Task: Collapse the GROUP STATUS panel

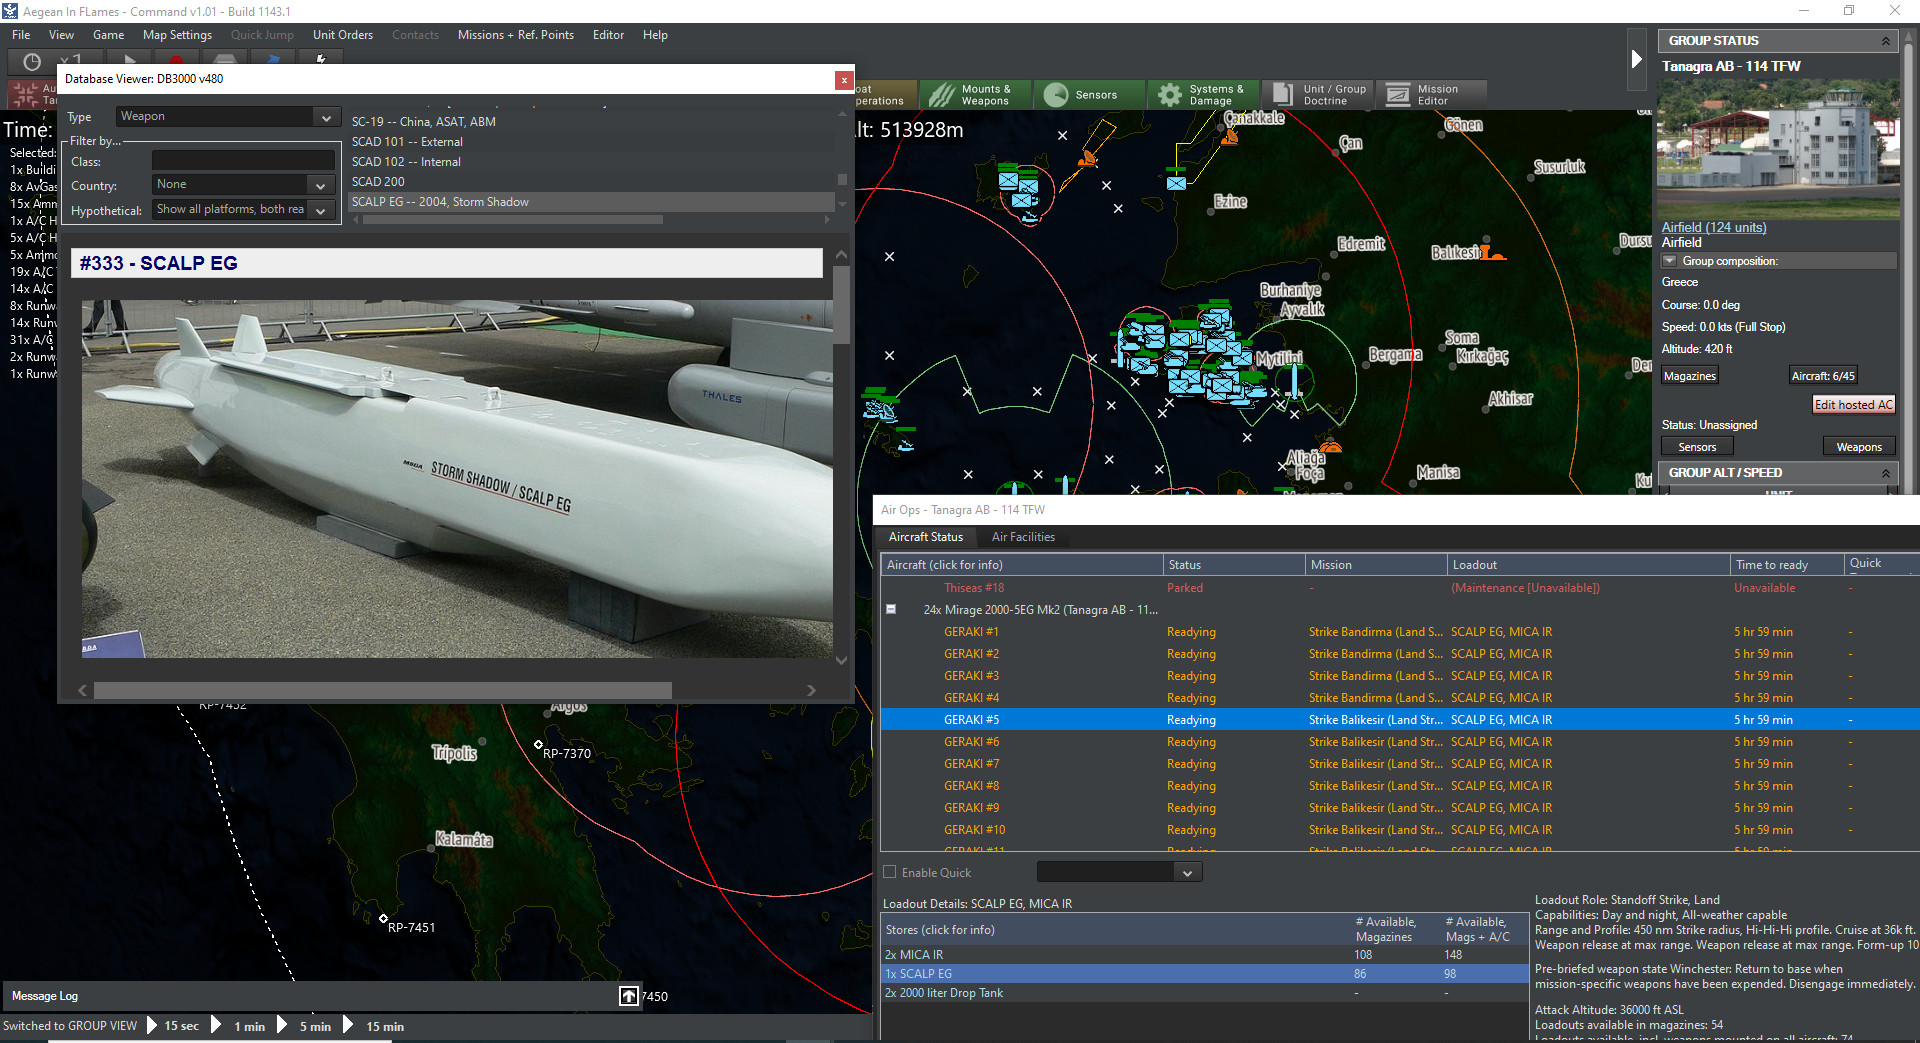Action: tap(1886, 40)
